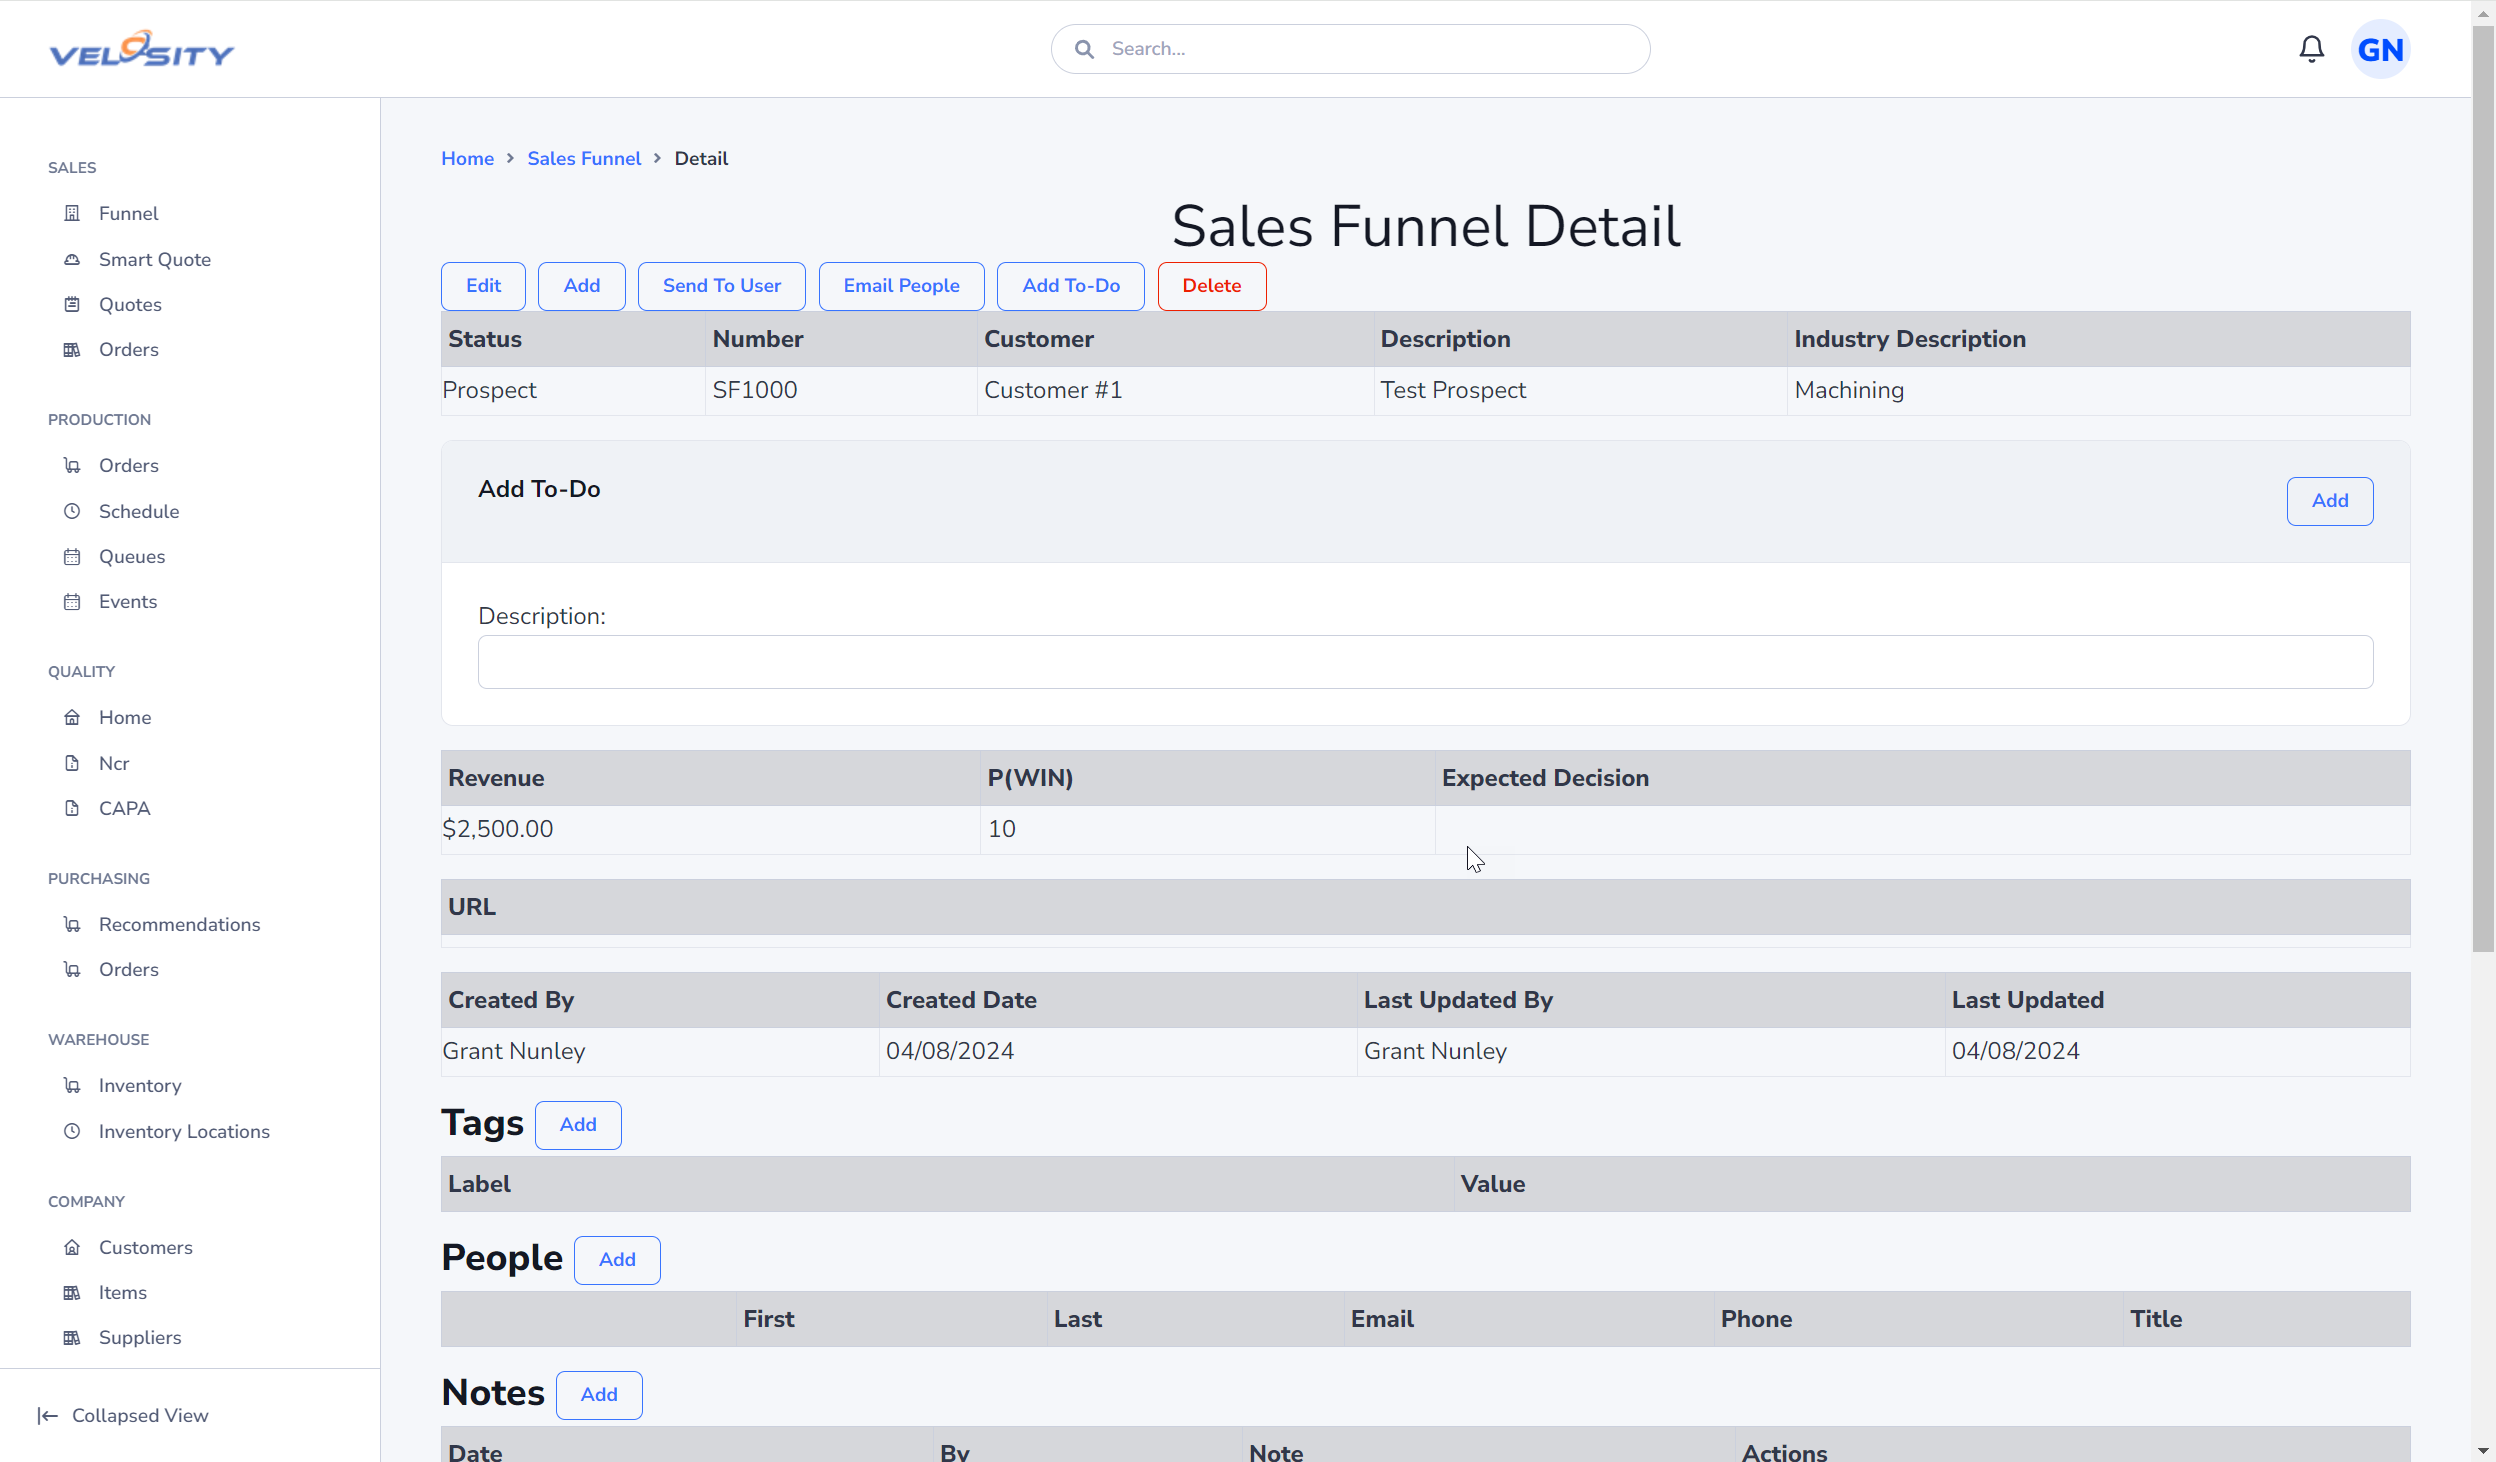Click the Schedule clock icon
The width and height of the screenshot is (2496, 1462).
72,511
